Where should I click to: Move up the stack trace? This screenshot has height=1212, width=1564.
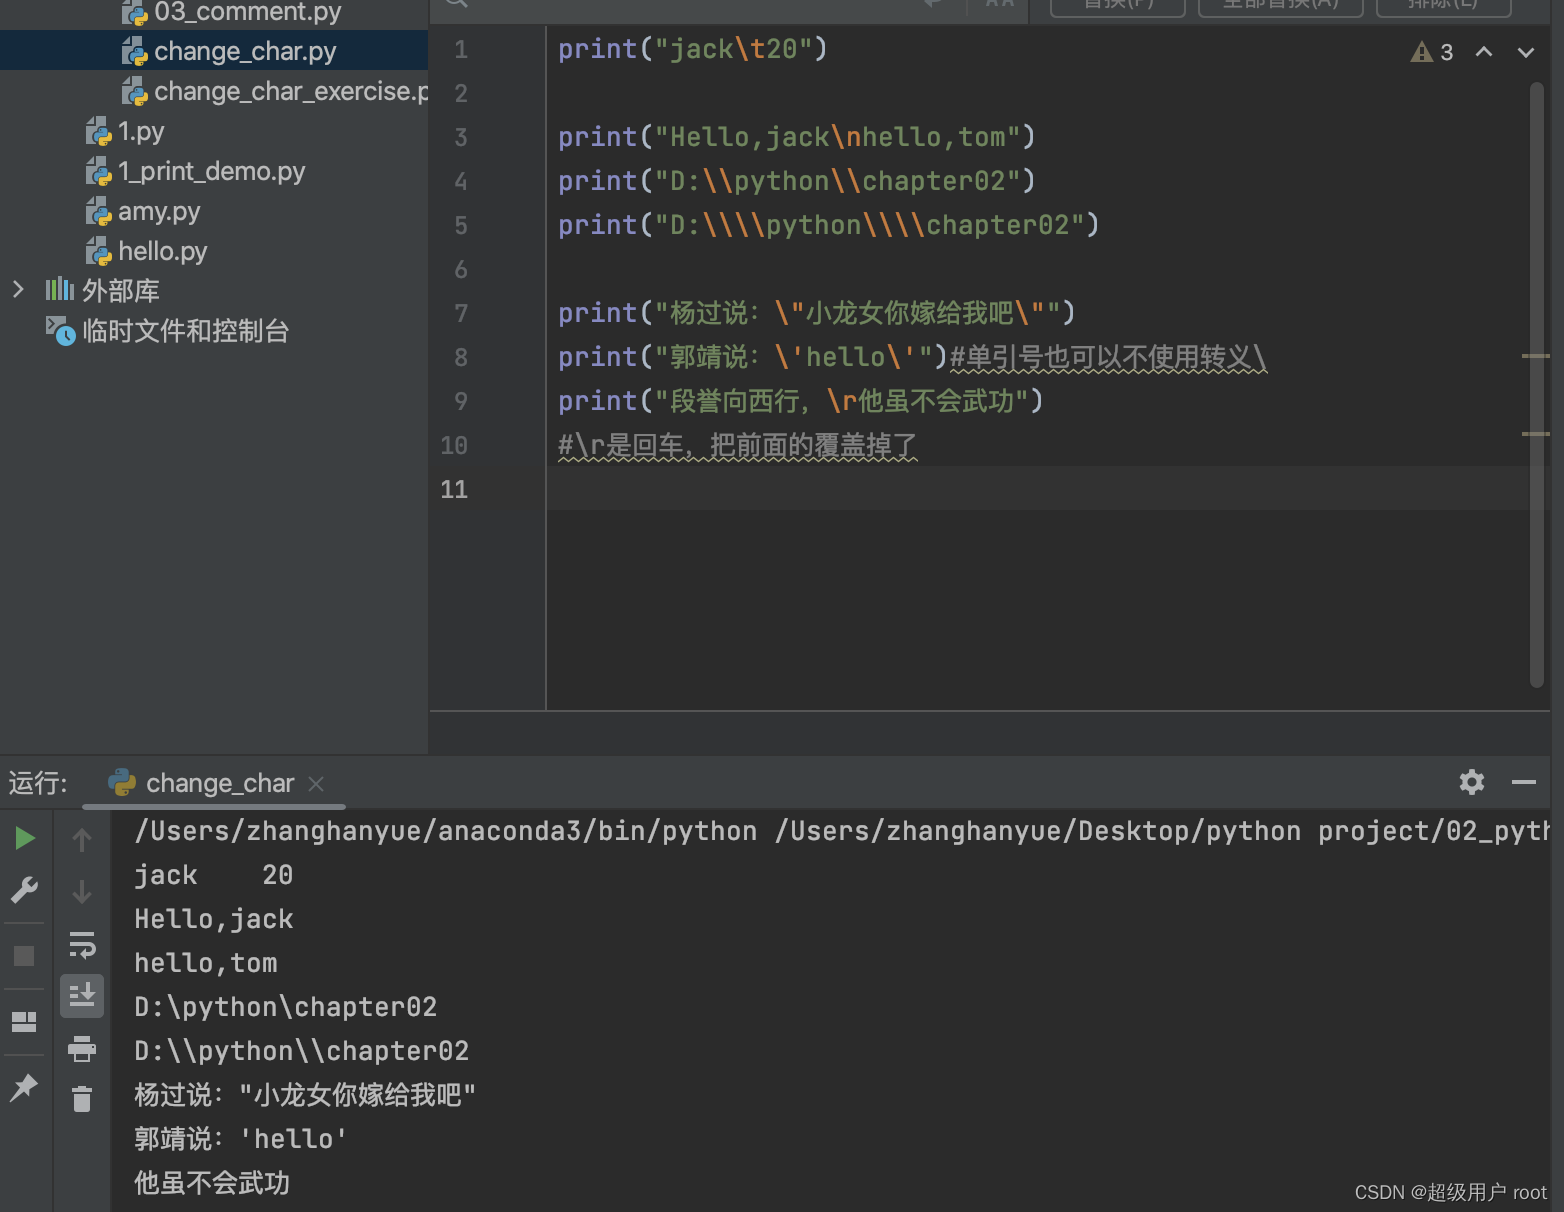point(82,840)
